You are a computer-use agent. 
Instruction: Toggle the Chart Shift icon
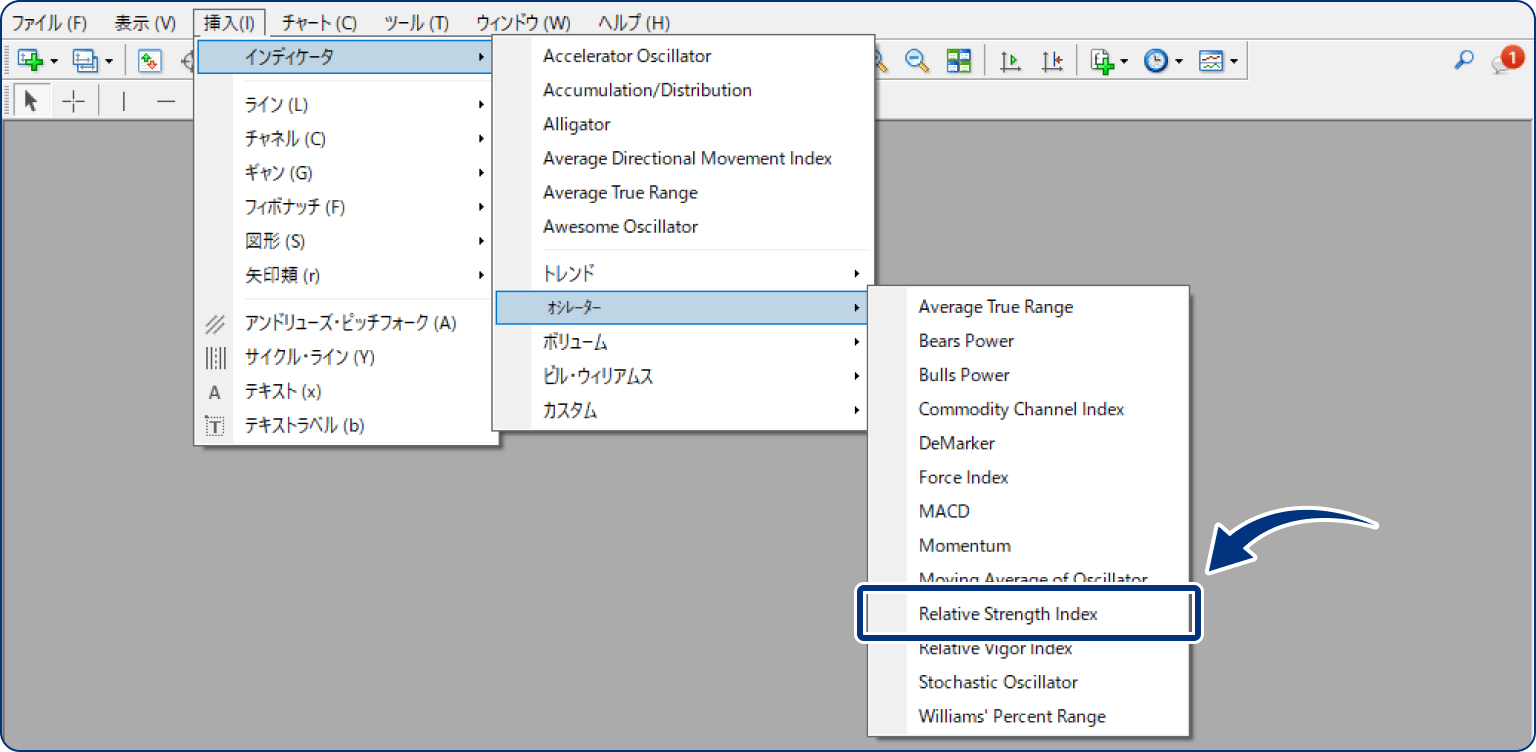(1052, 62)
